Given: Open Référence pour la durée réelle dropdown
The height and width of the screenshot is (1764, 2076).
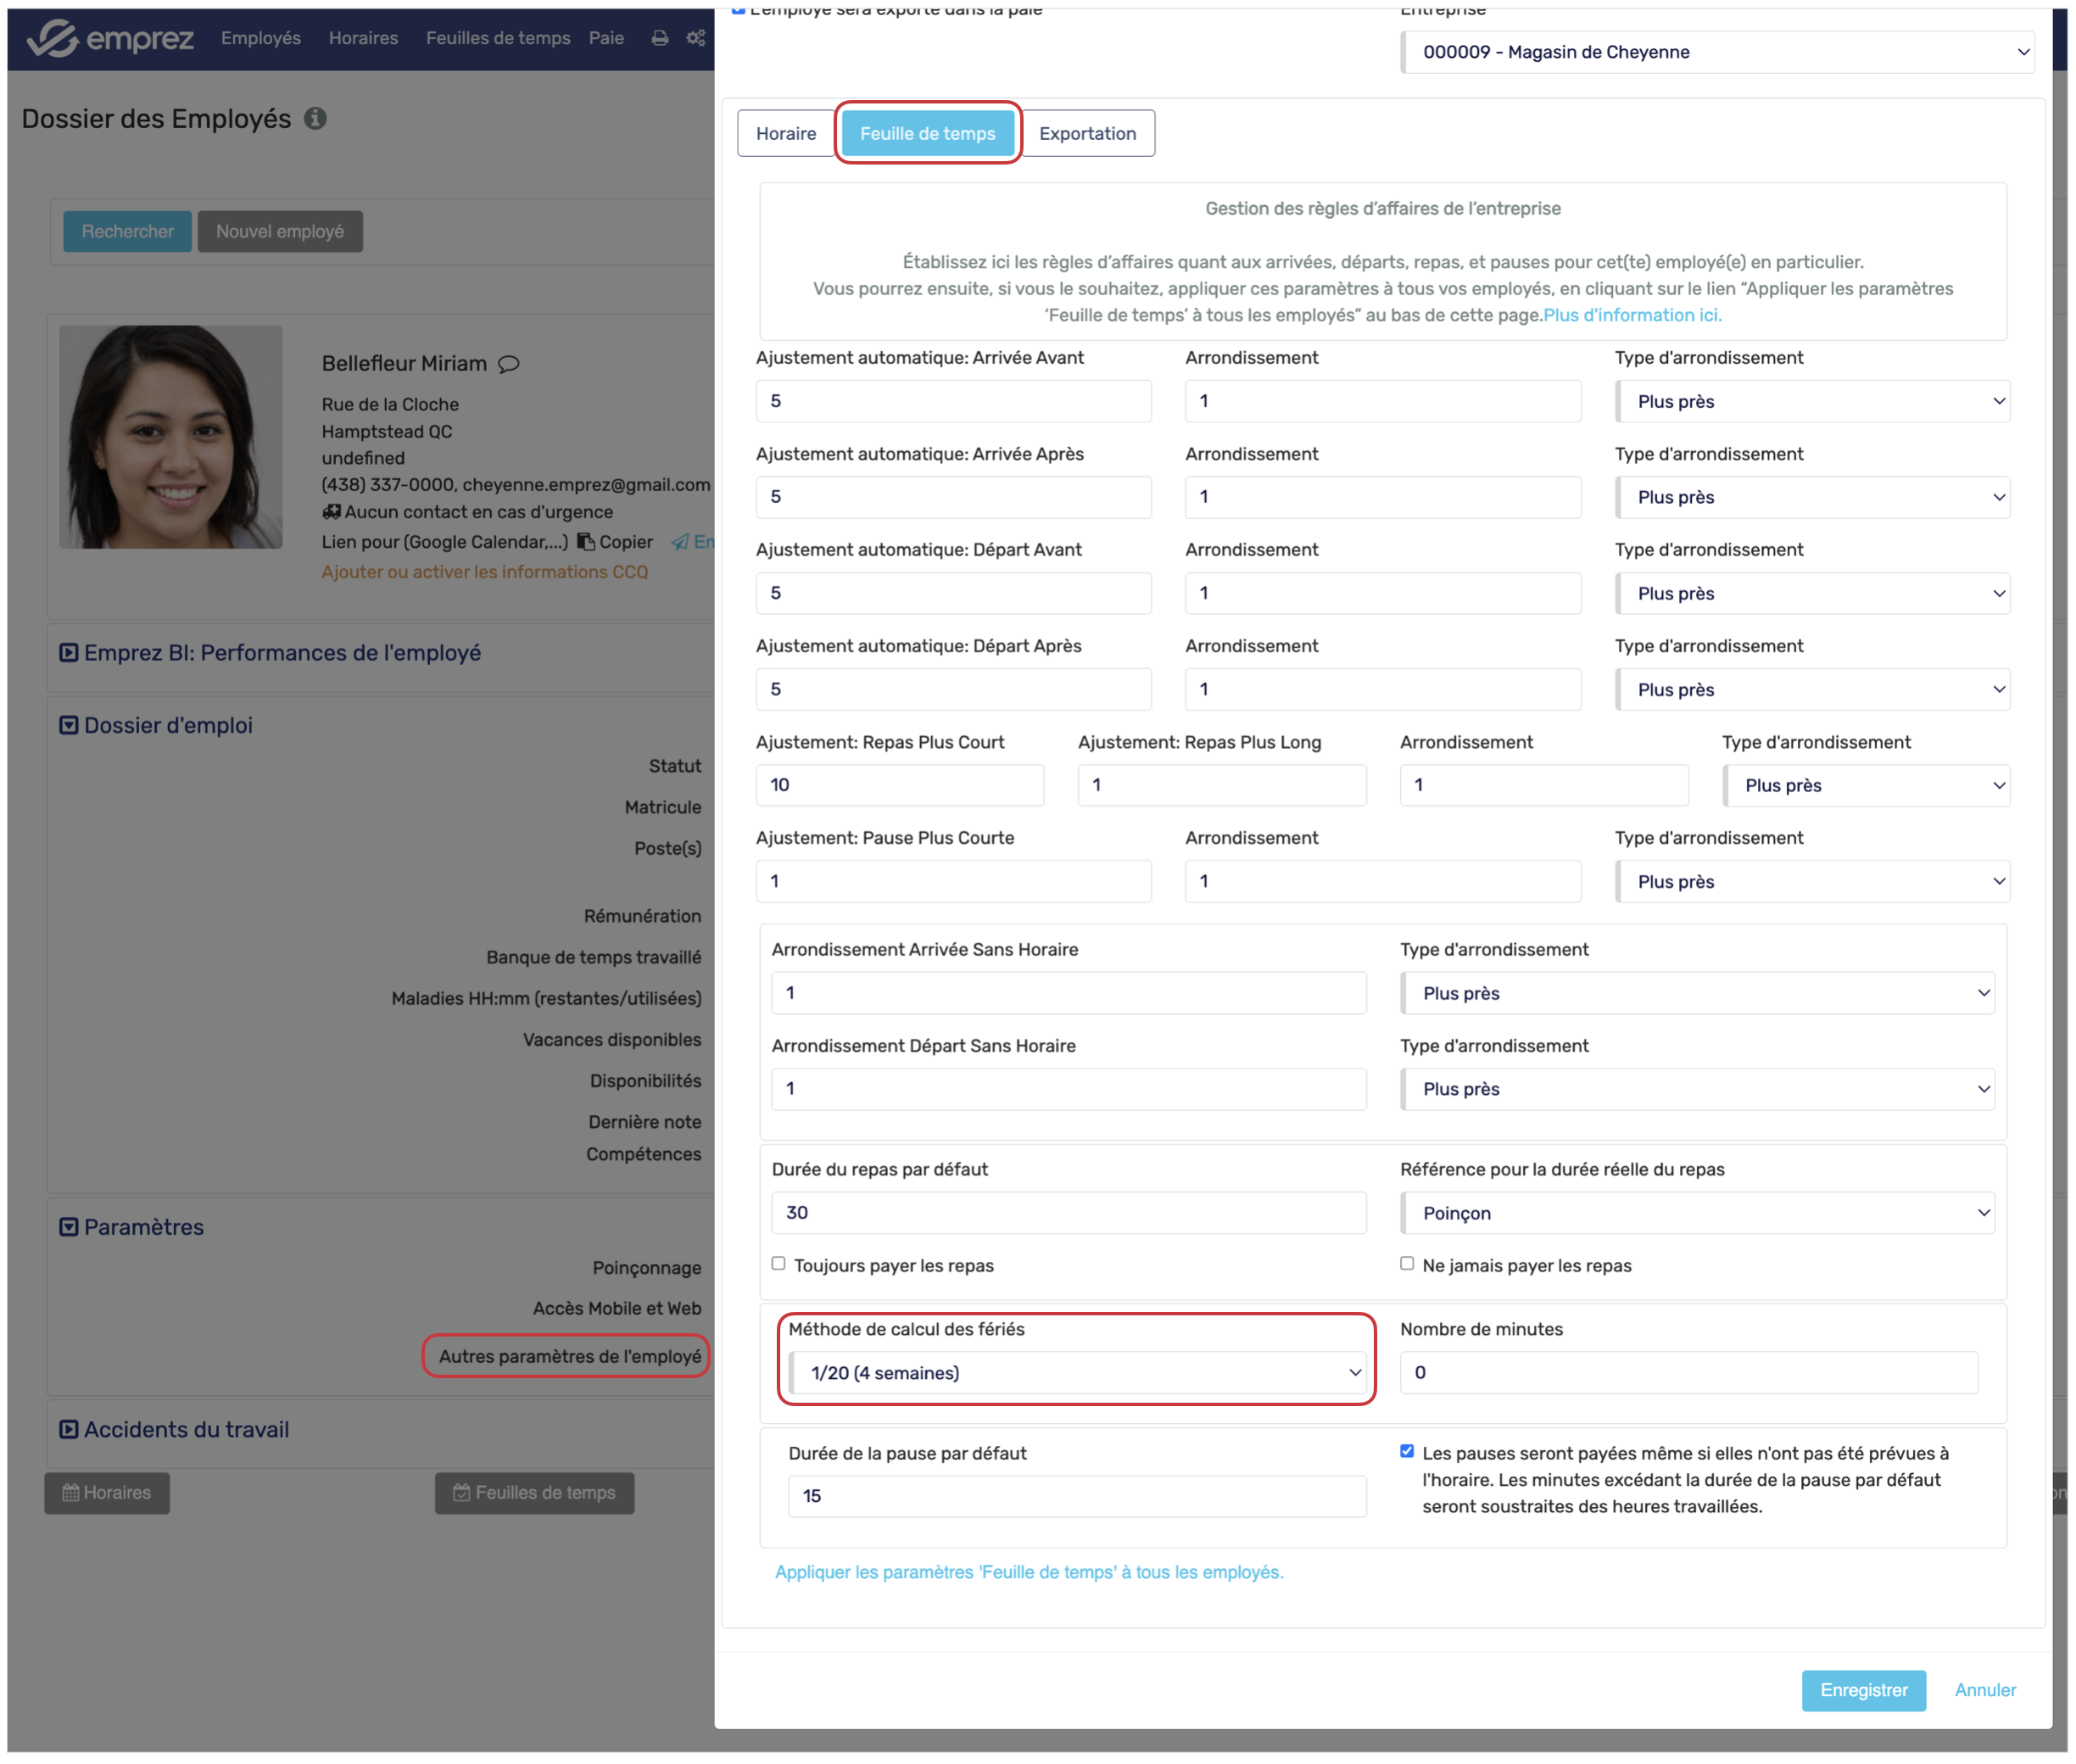Looking at the screenshot, I should (x=1697, y=1213).
